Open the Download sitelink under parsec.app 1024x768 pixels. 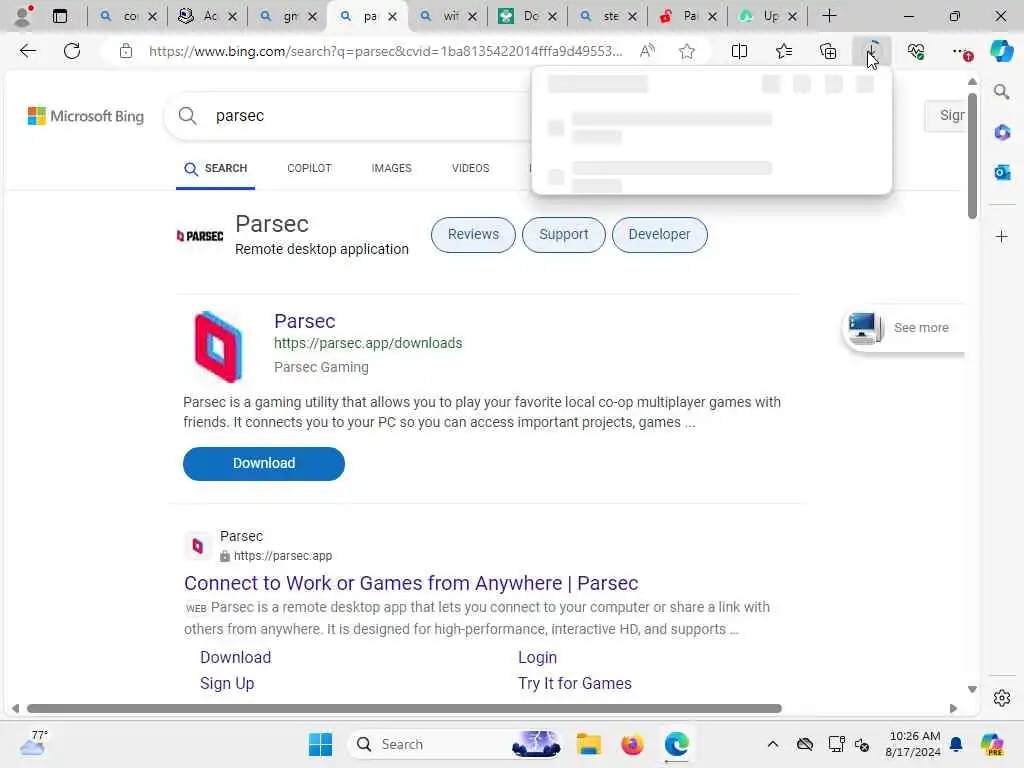[x=235, y=657]
